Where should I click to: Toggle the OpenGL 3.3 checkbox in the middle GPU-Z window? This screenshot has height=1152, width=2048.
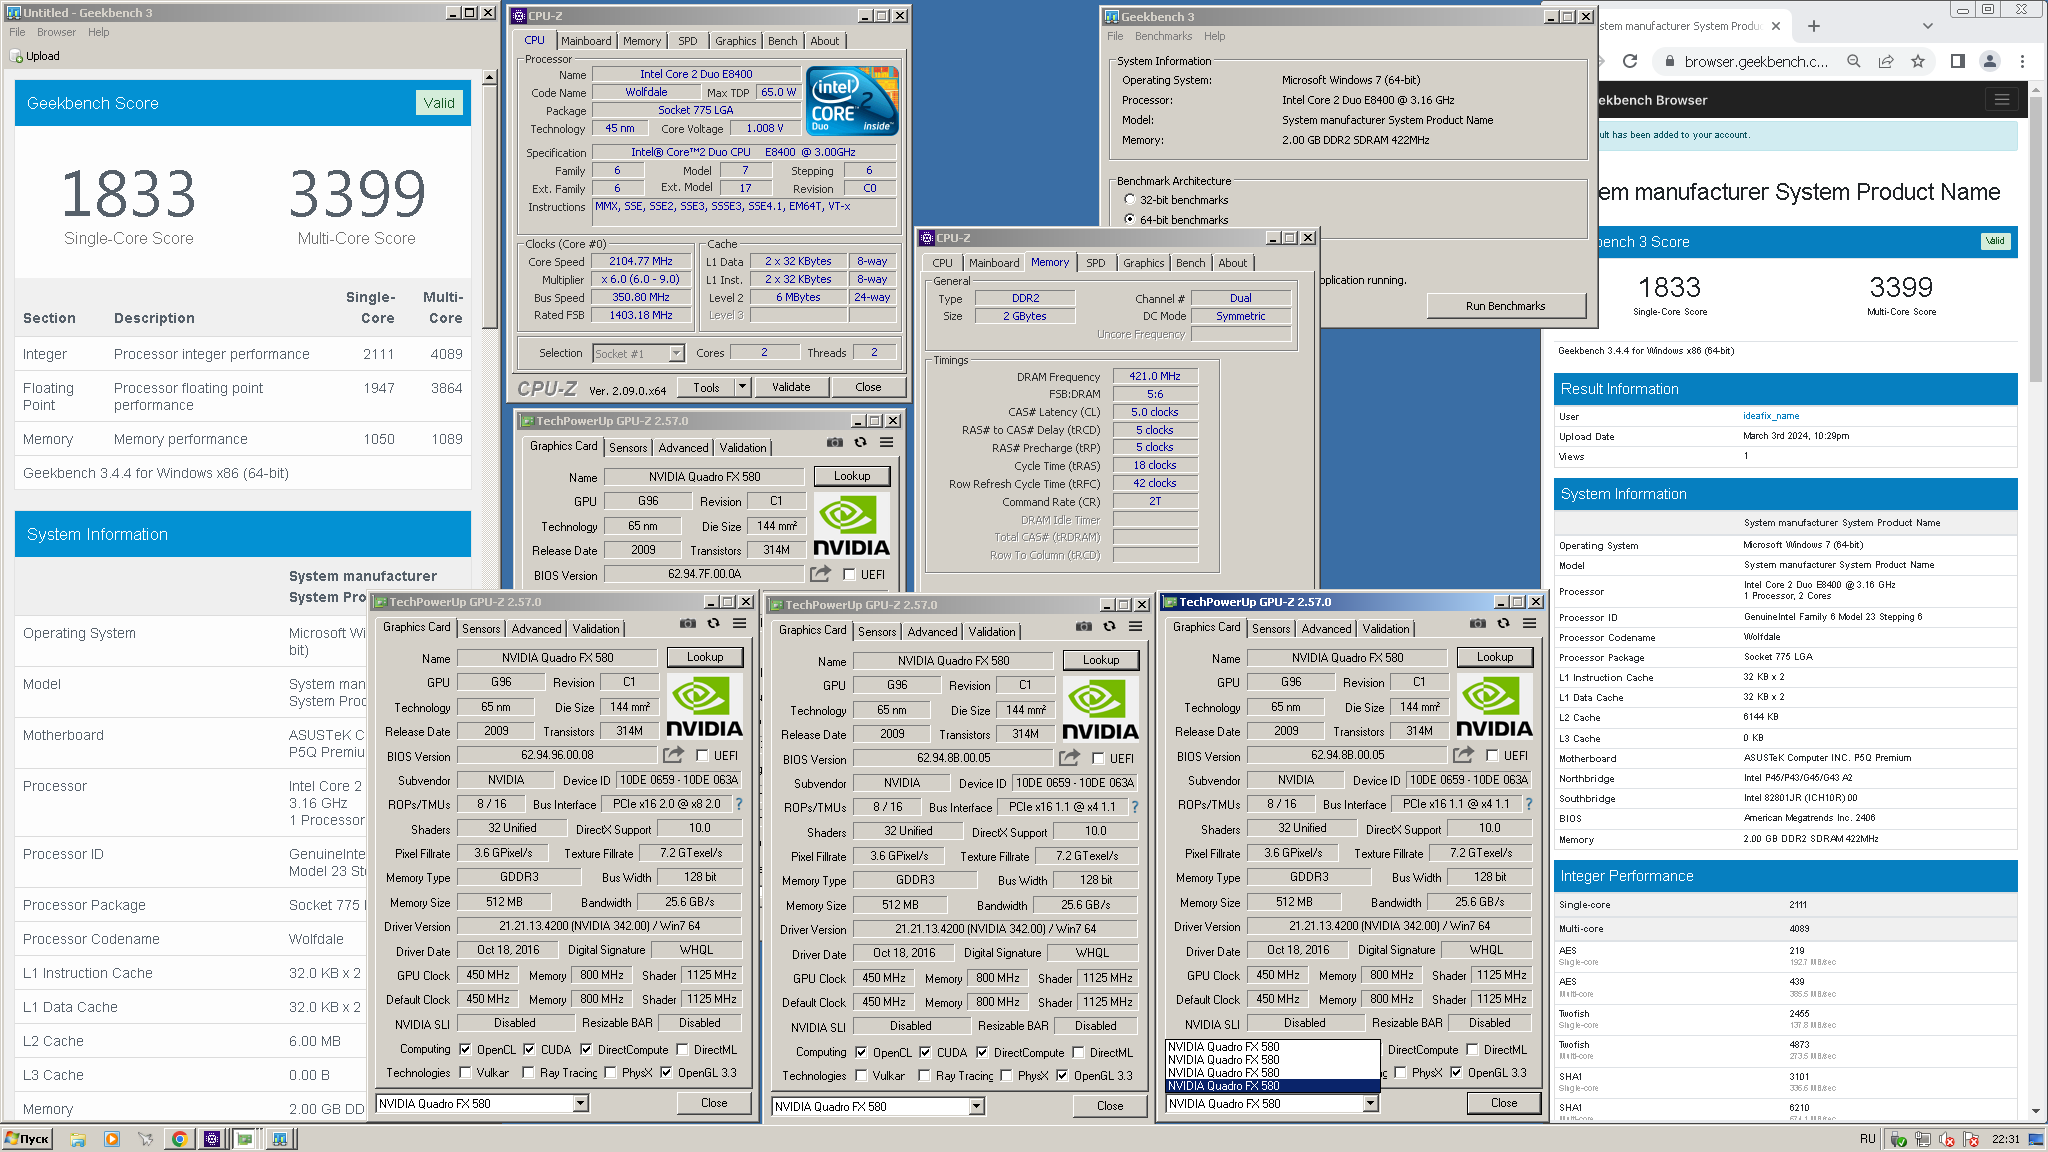pos(1062,1075)
